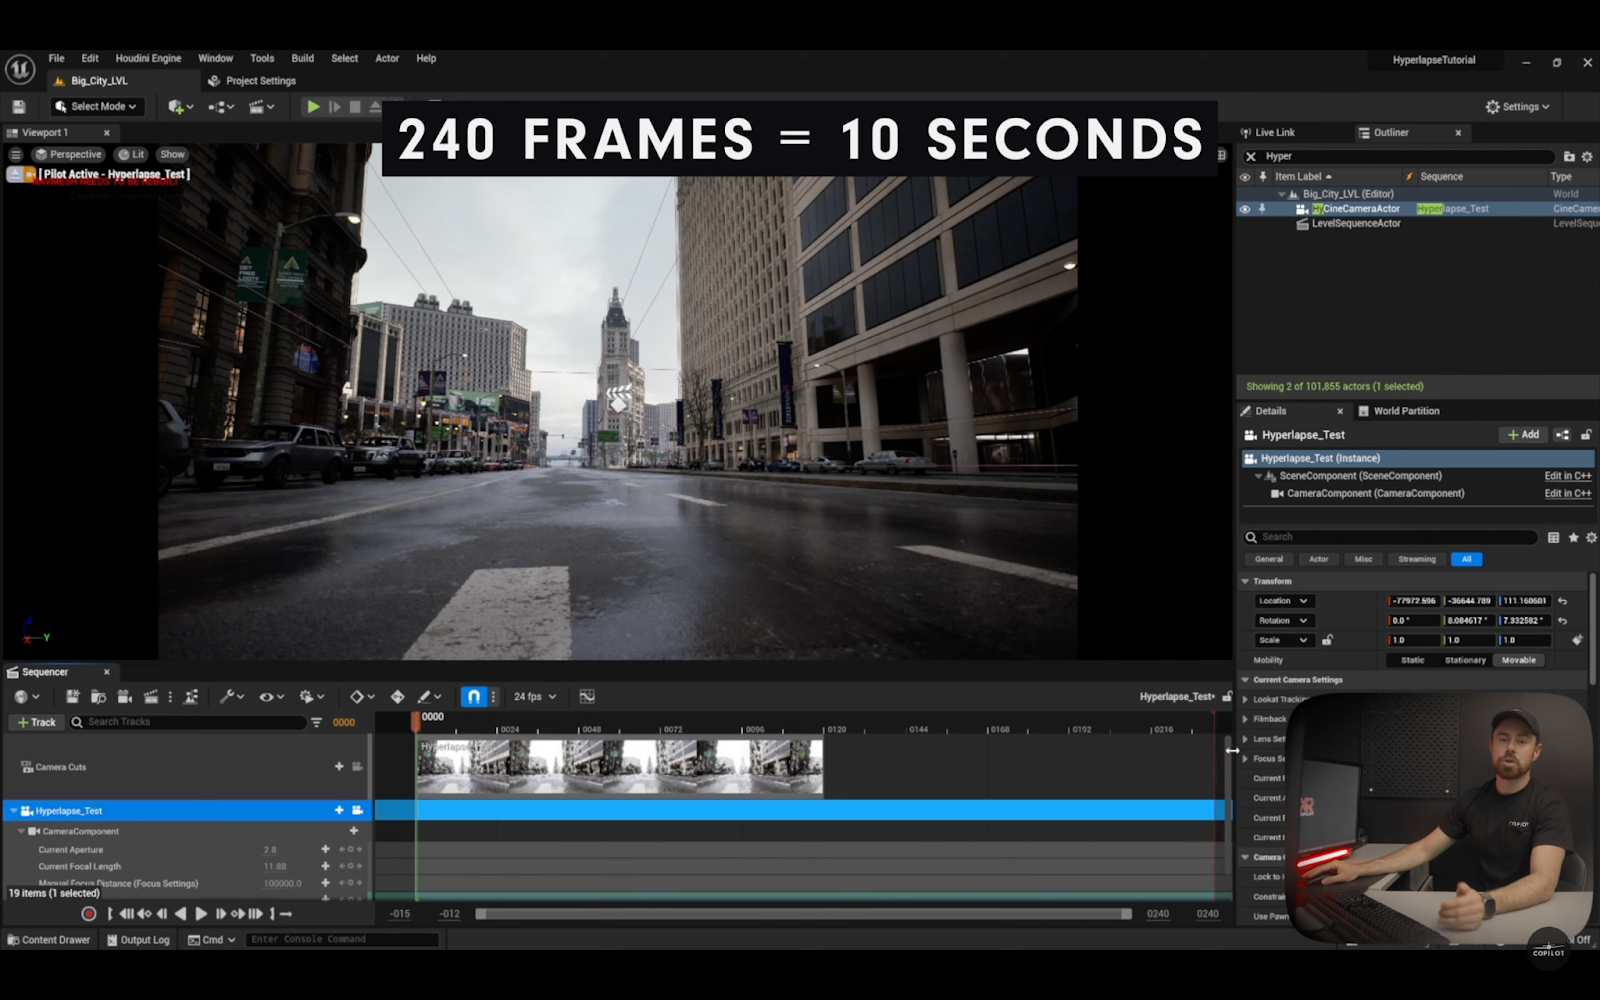Browse to sequence in Content Browser
Screen dimensions: 1600x1000
tap(98, 696)
